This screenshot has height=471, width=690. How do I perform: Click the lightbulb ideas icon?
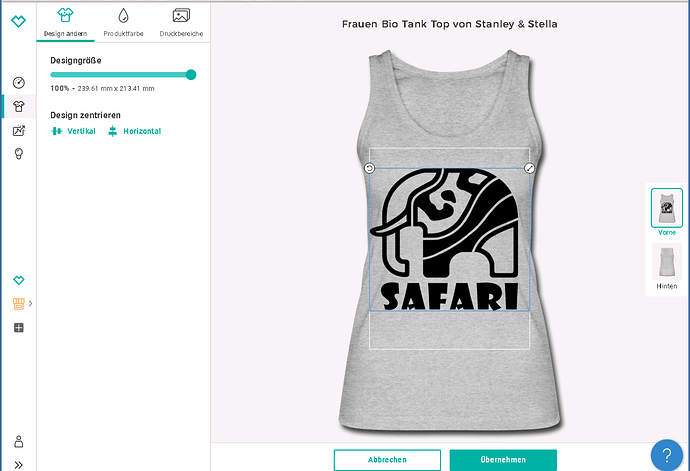(18, 154)
